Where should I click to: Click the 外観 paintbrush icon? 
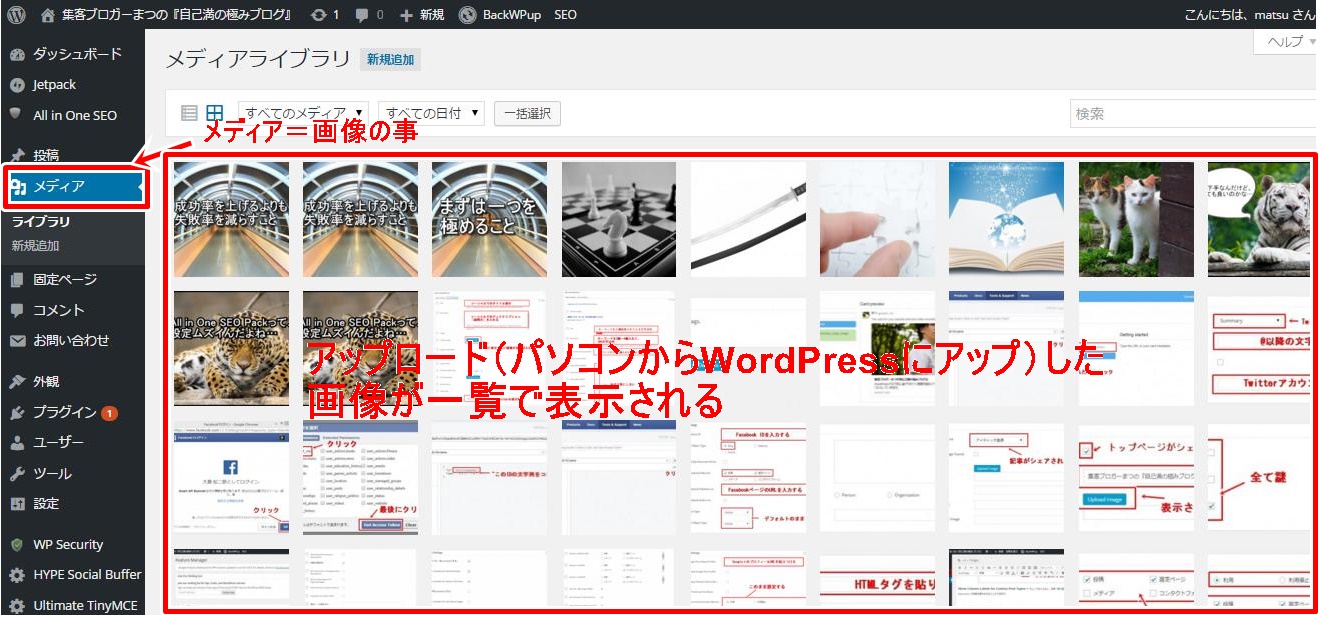[x=17, y=382]
